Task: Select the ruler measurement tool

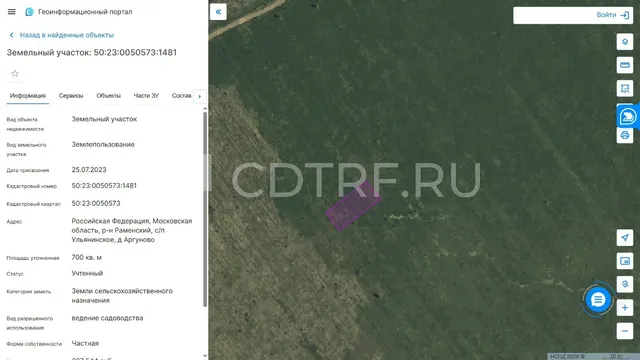Action: tap(624, 65)
